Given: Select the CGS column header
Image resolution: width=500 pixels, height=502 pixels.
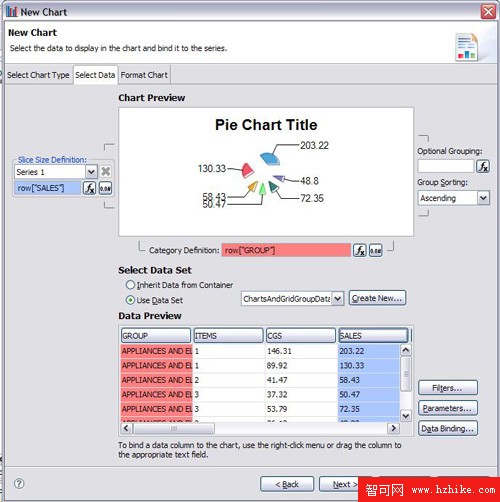Looking at the screenshot, I should [x=301, y=335].
